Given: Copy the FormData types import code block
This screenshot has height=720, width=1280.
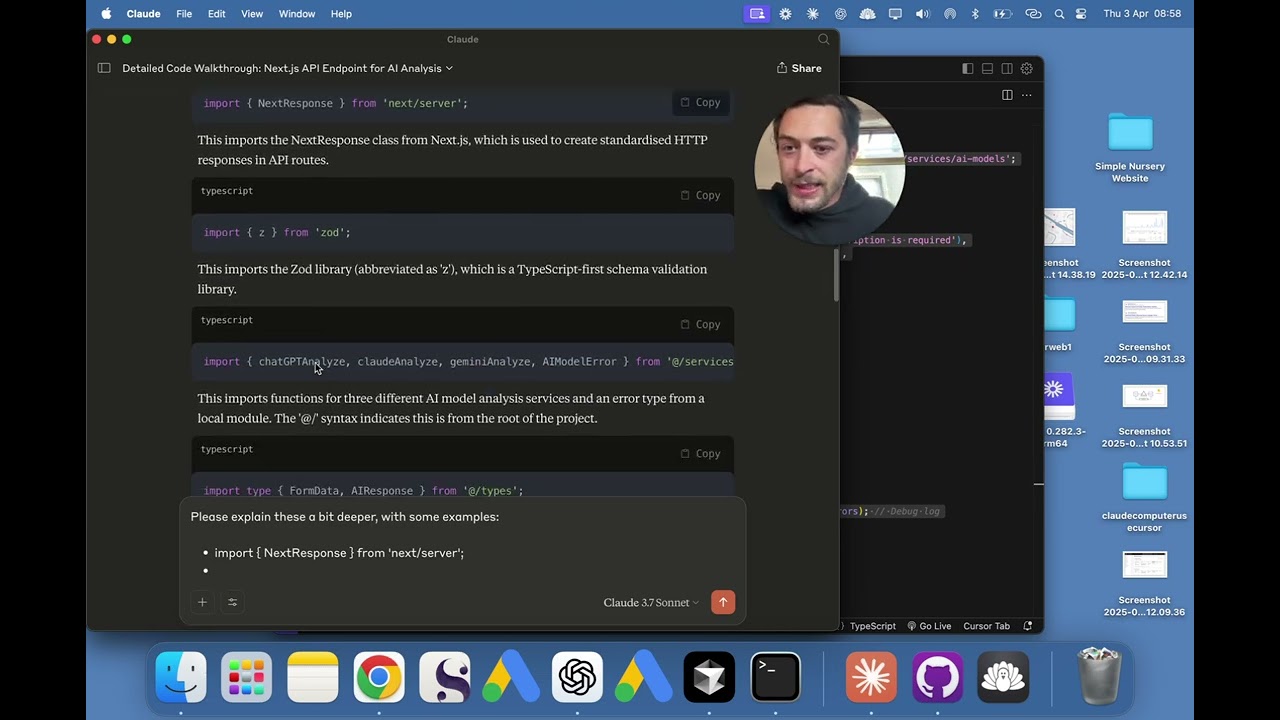Looking at the screenshot, I should click(x=700, y=453).
